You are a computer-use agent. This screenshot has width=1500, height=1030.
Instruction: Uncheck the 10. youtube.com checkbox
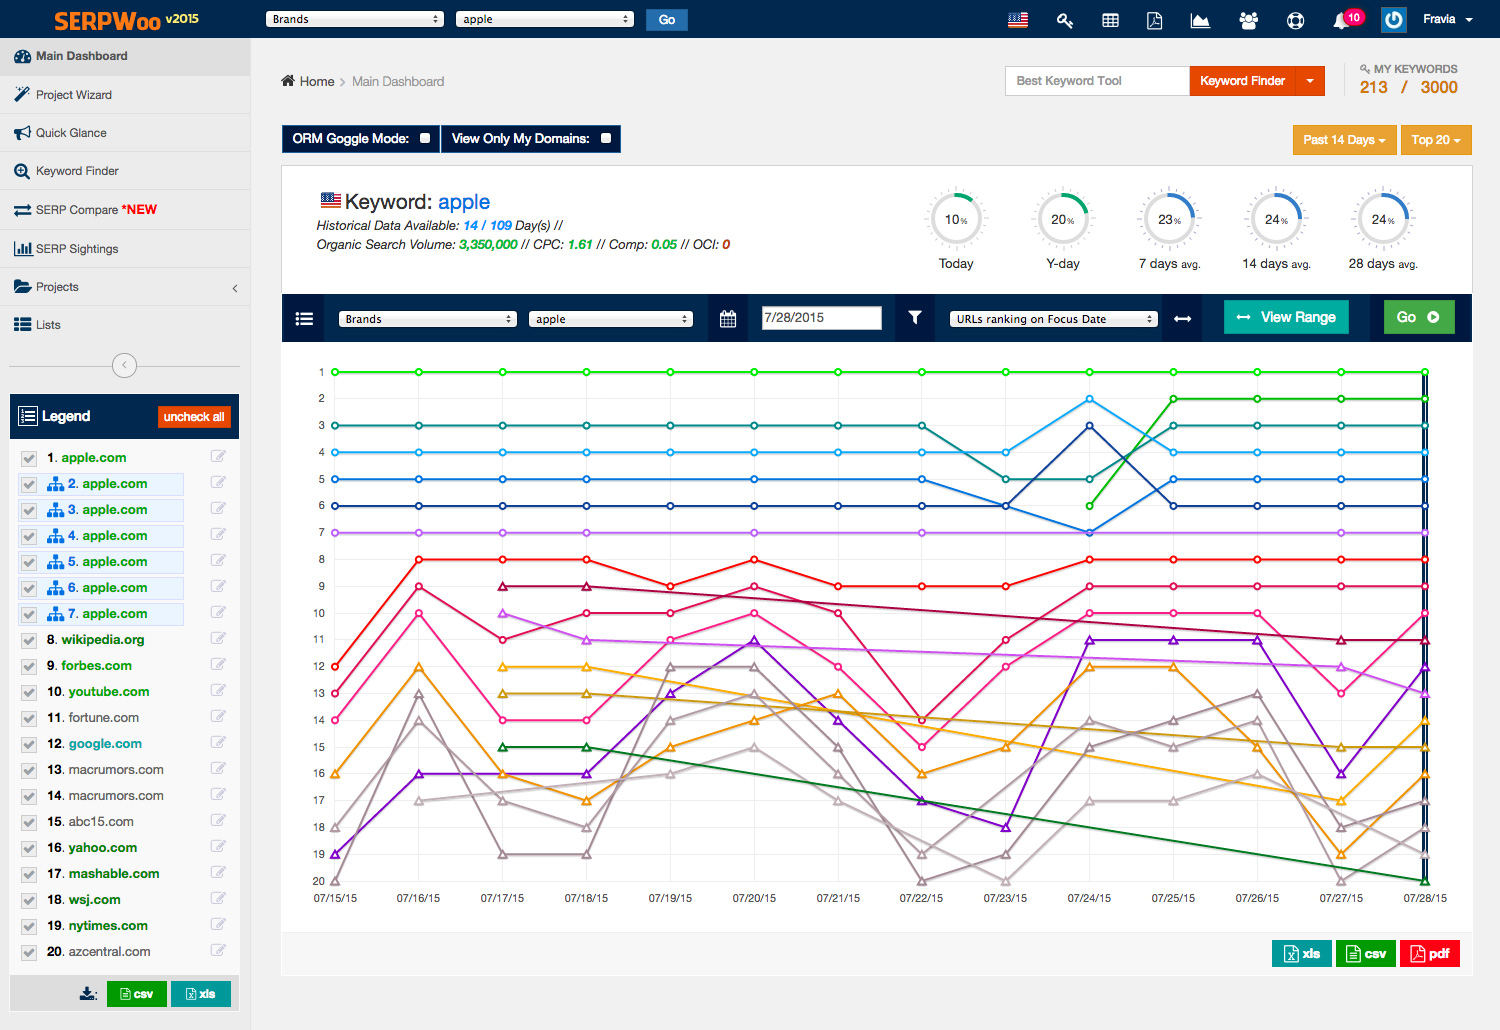pos(29,692)
